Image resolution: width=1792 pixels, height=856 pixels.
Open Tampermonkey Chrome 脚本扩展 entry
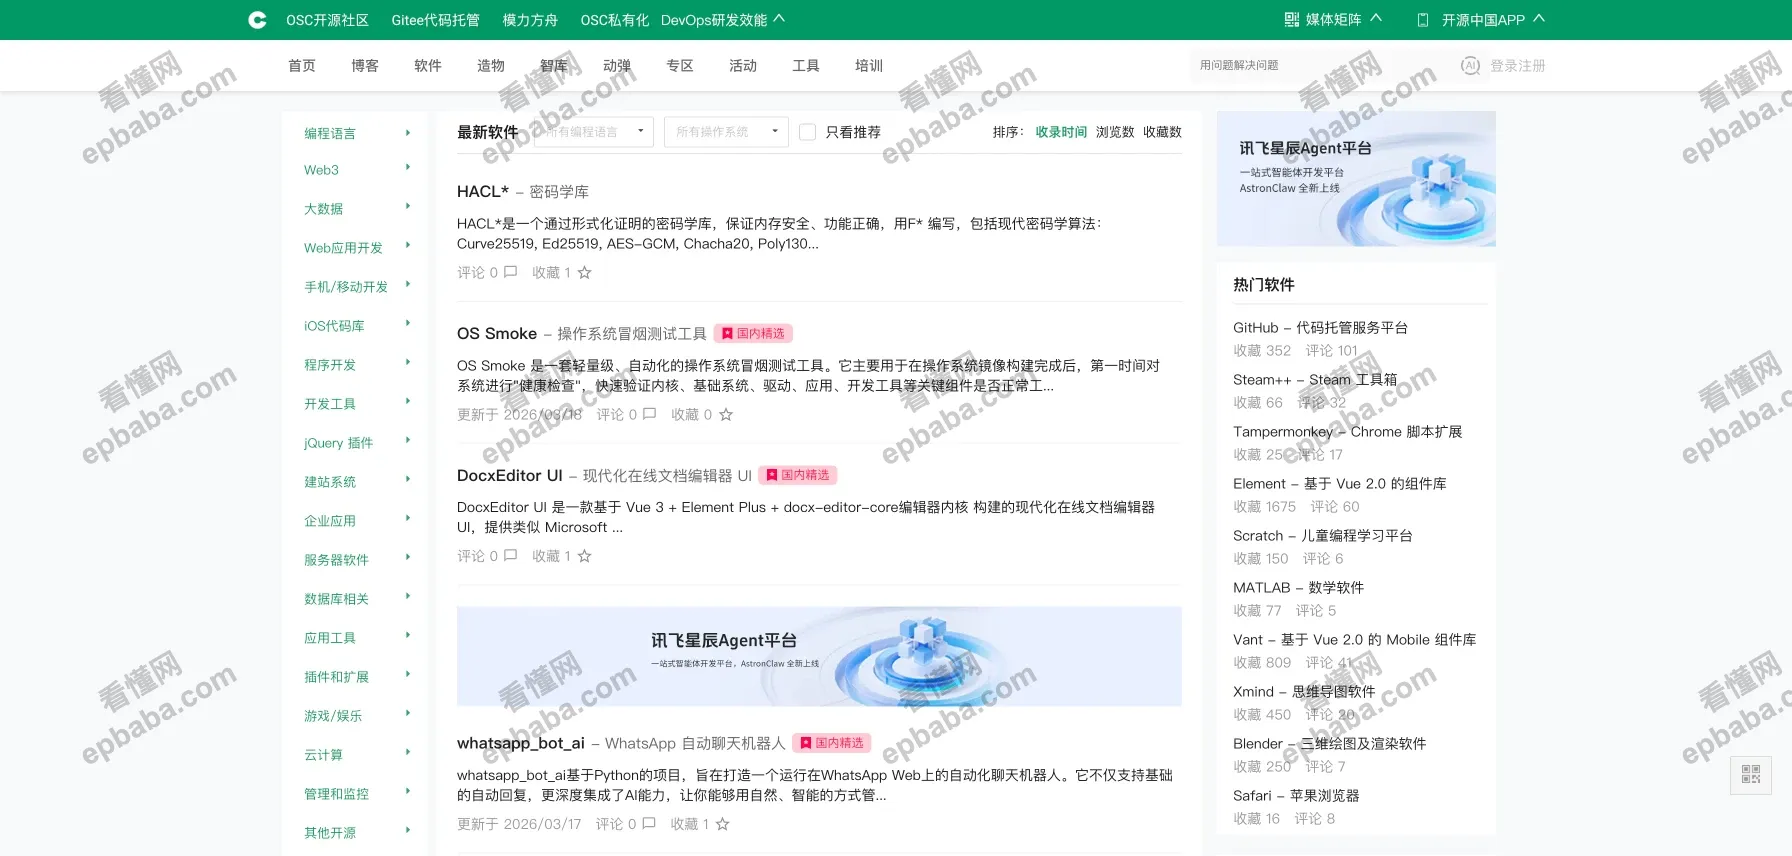(1347, 432)
